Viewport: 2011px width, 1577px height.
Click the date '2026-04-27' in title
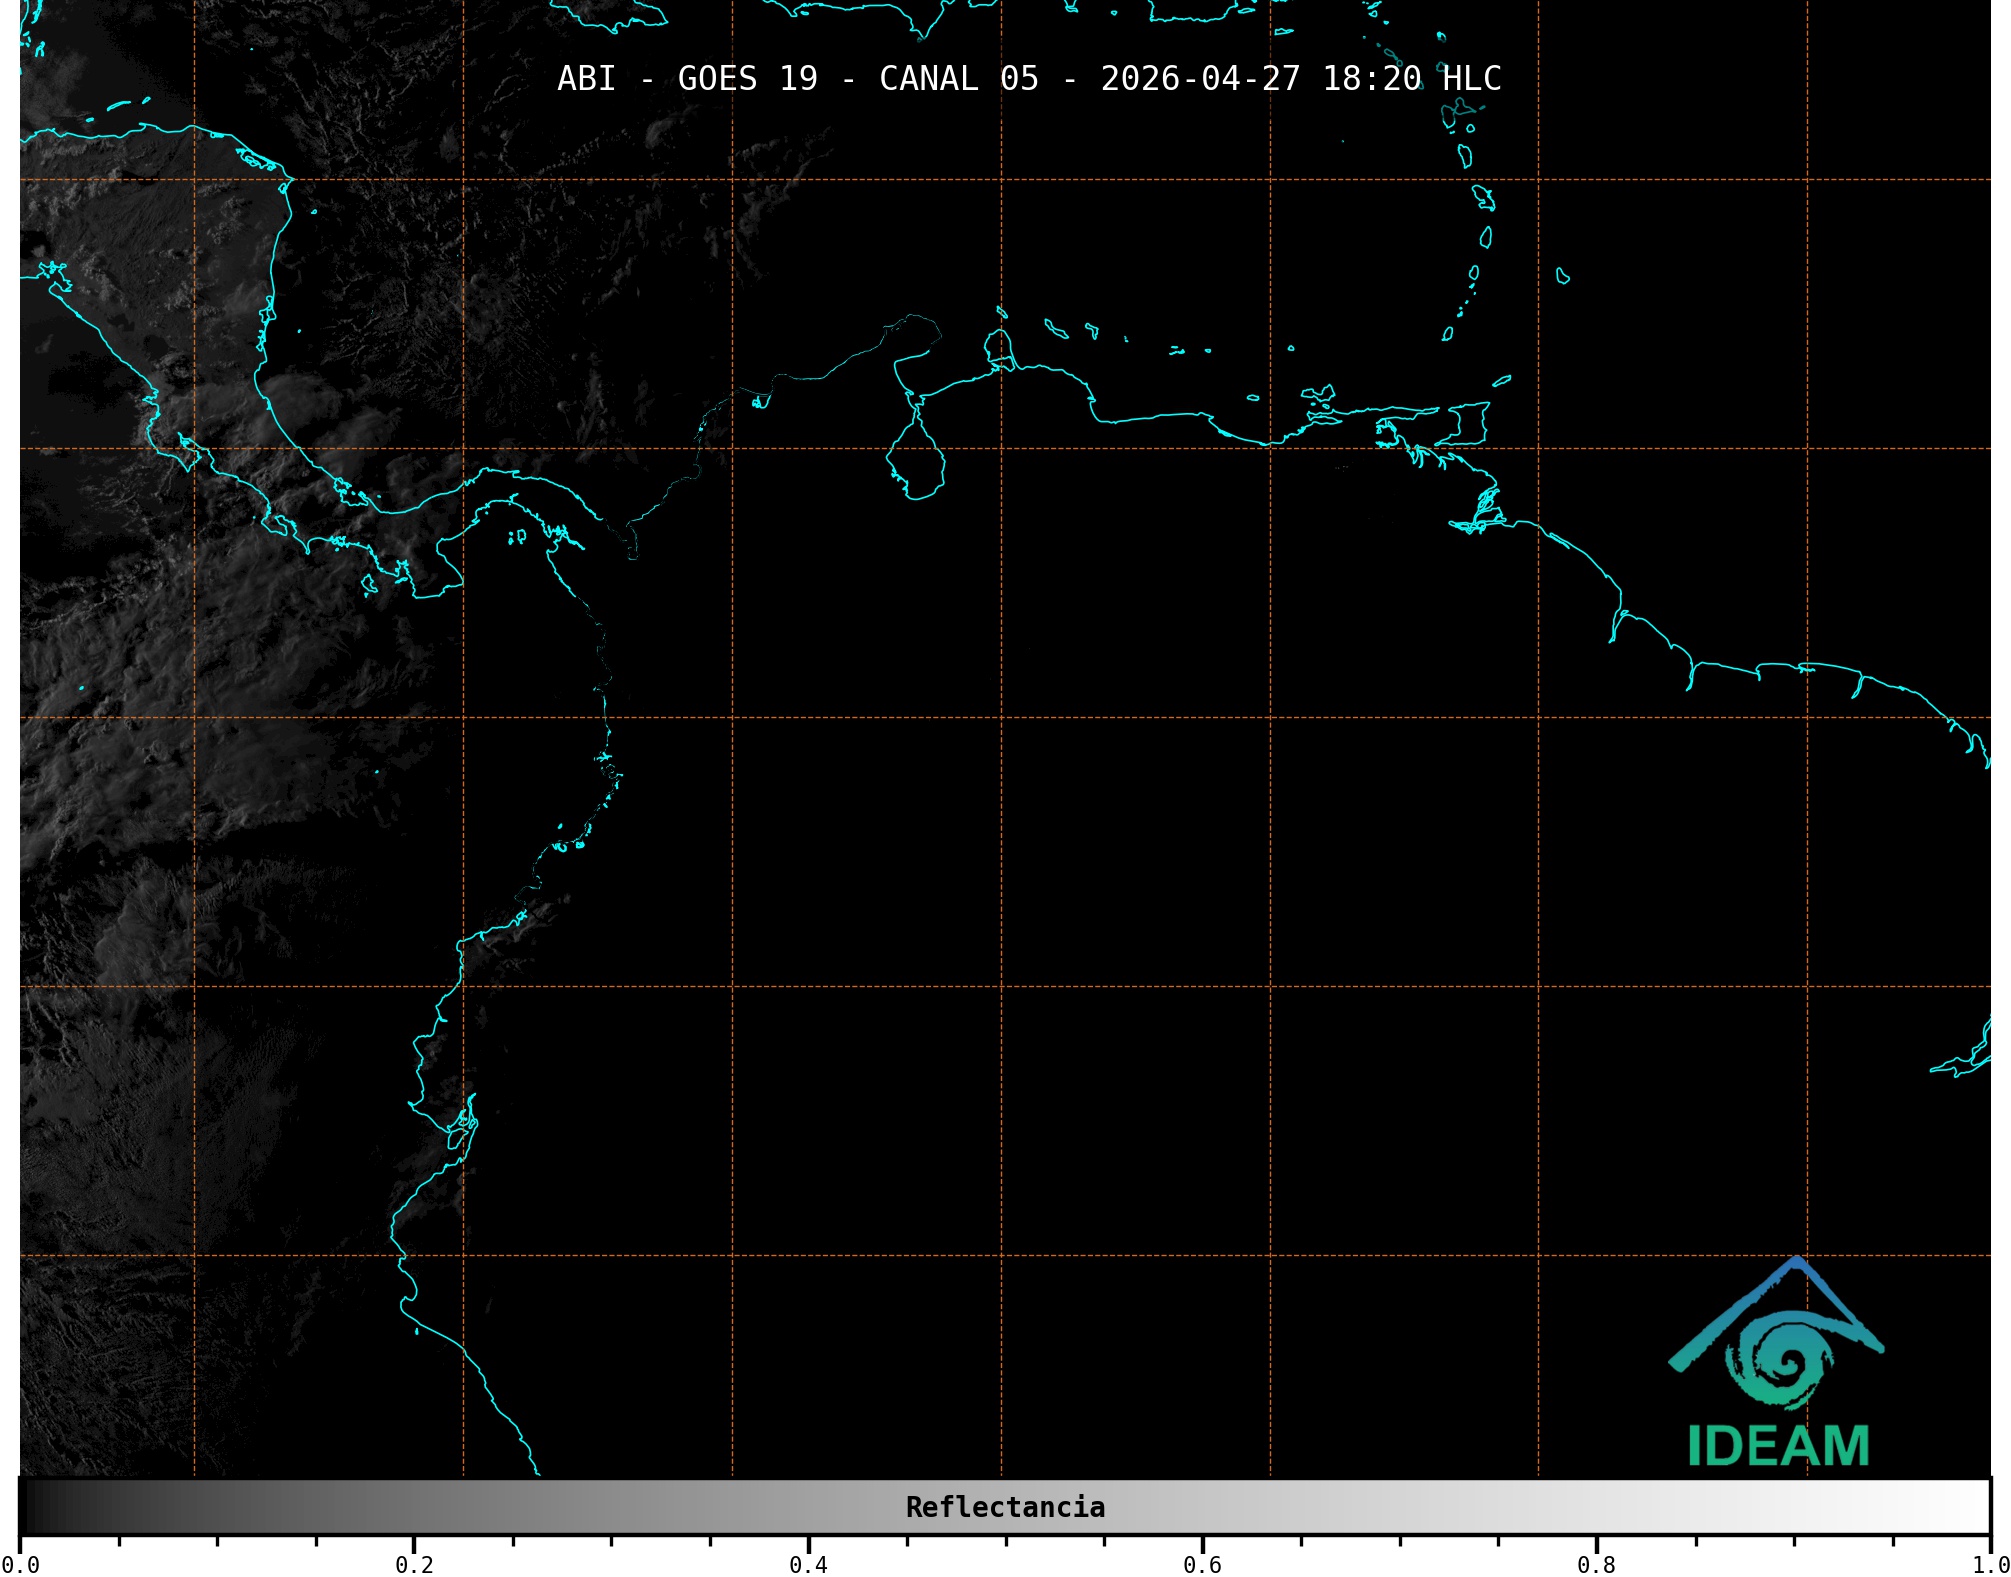click(x=1200, y=79)
